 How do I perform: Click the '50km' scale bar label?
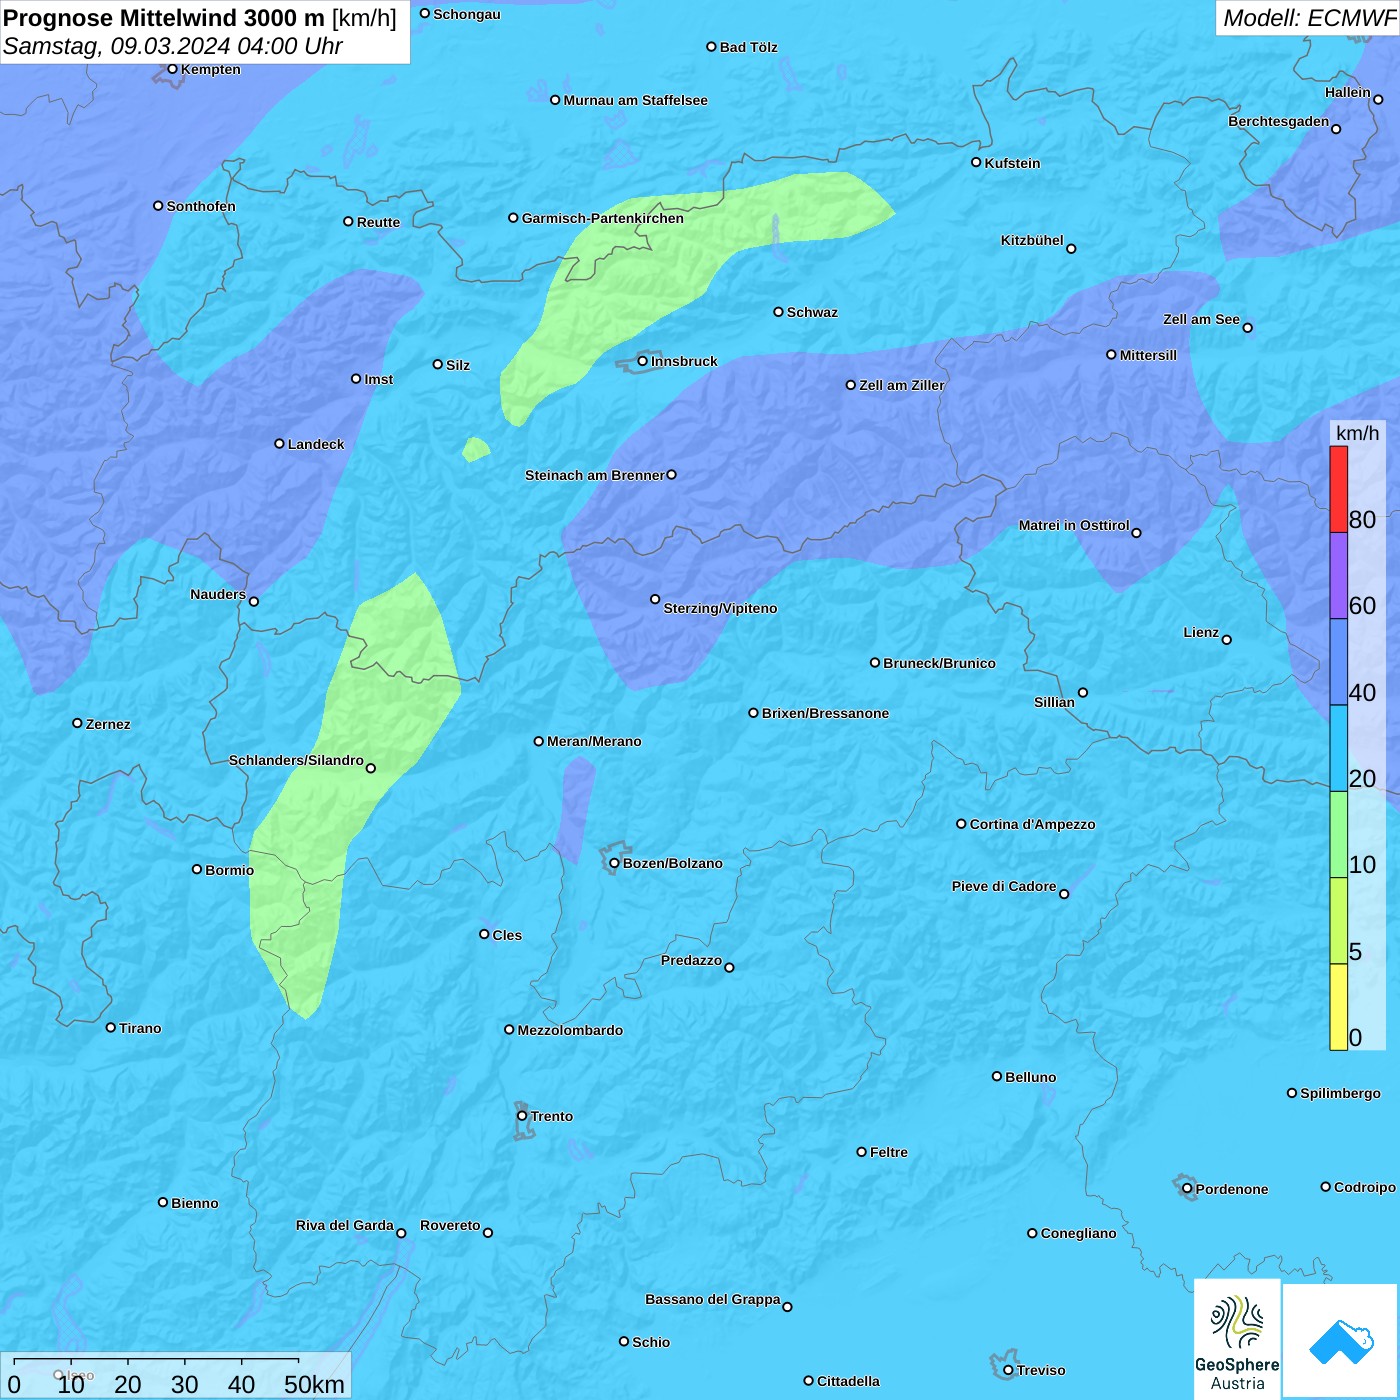coord(314,1384)
